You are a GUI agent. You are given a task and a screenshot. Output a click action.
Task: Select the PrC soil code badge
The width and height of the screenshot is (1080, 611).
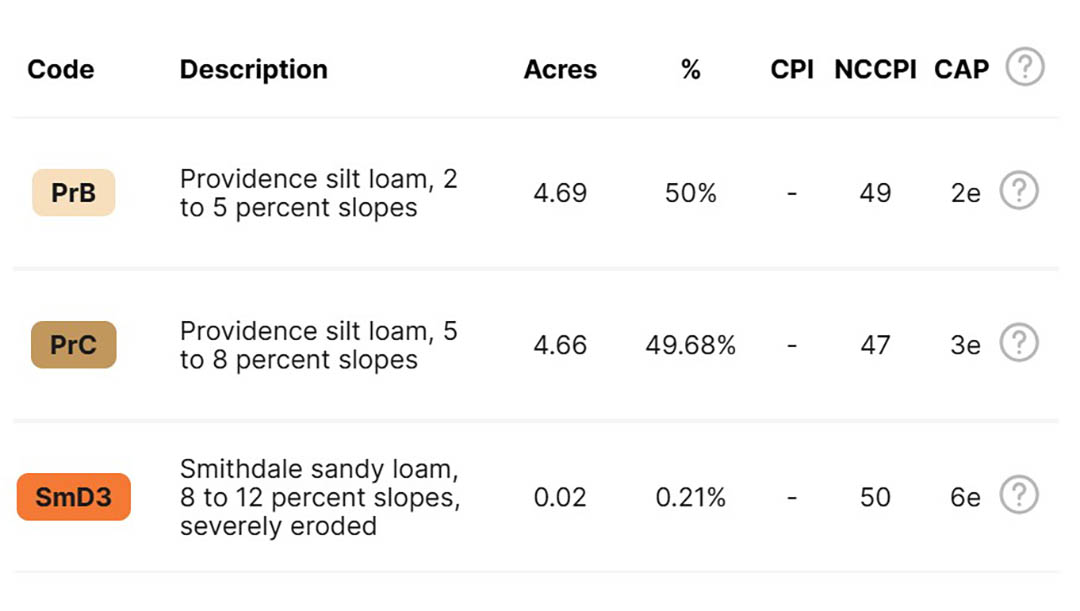tap(74, 344)
